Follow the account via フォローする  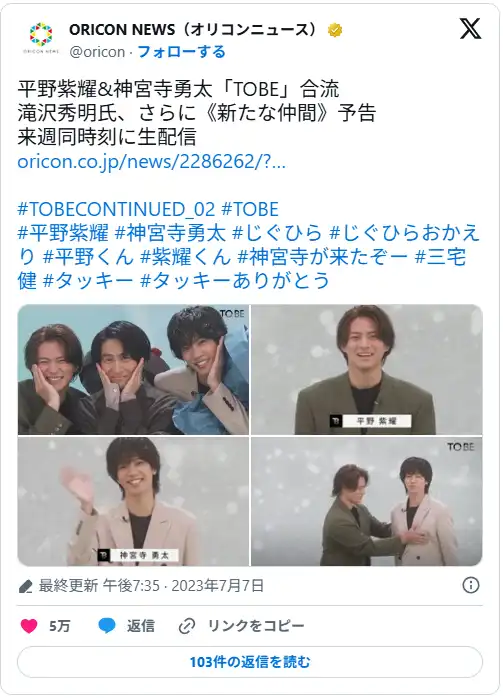181,52
